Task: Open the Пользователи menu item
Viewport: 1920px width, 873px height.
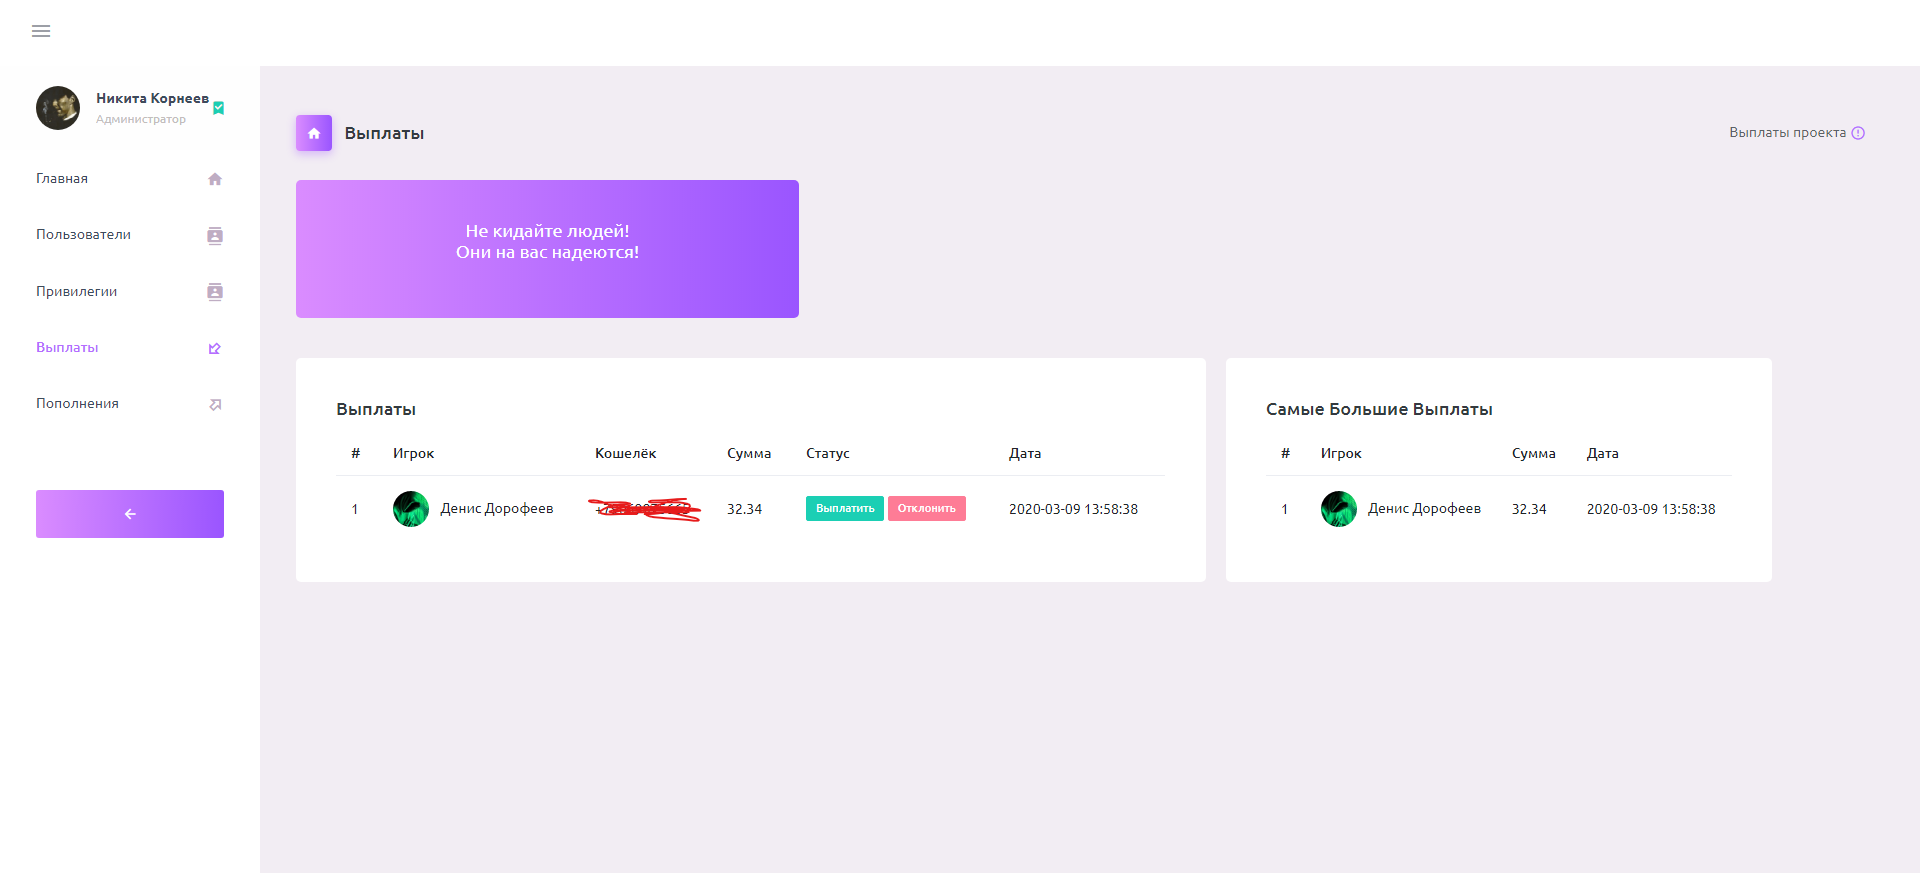Action: [83, 235]
